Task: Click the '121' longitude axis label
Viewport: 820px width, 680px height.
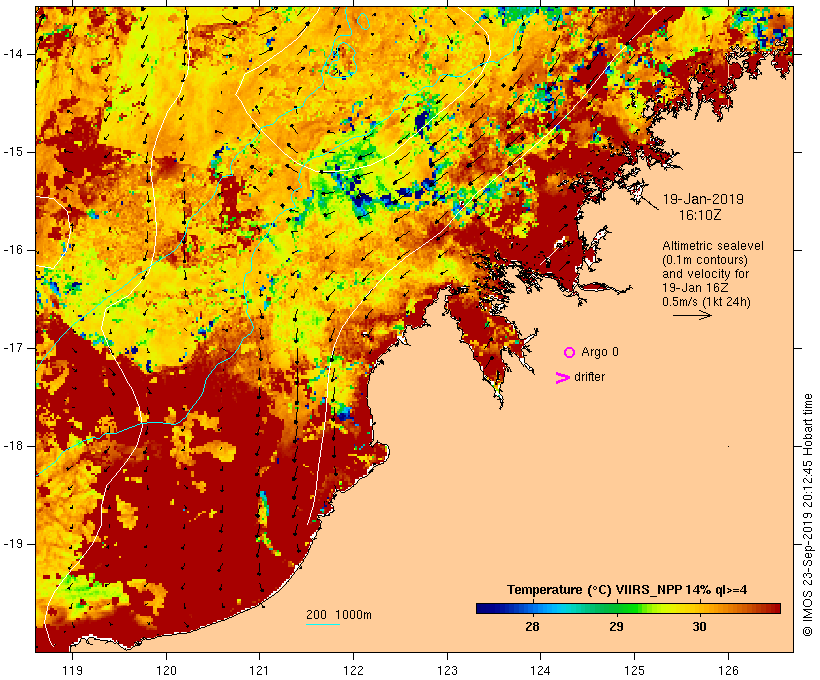Action: click(259, 670)
